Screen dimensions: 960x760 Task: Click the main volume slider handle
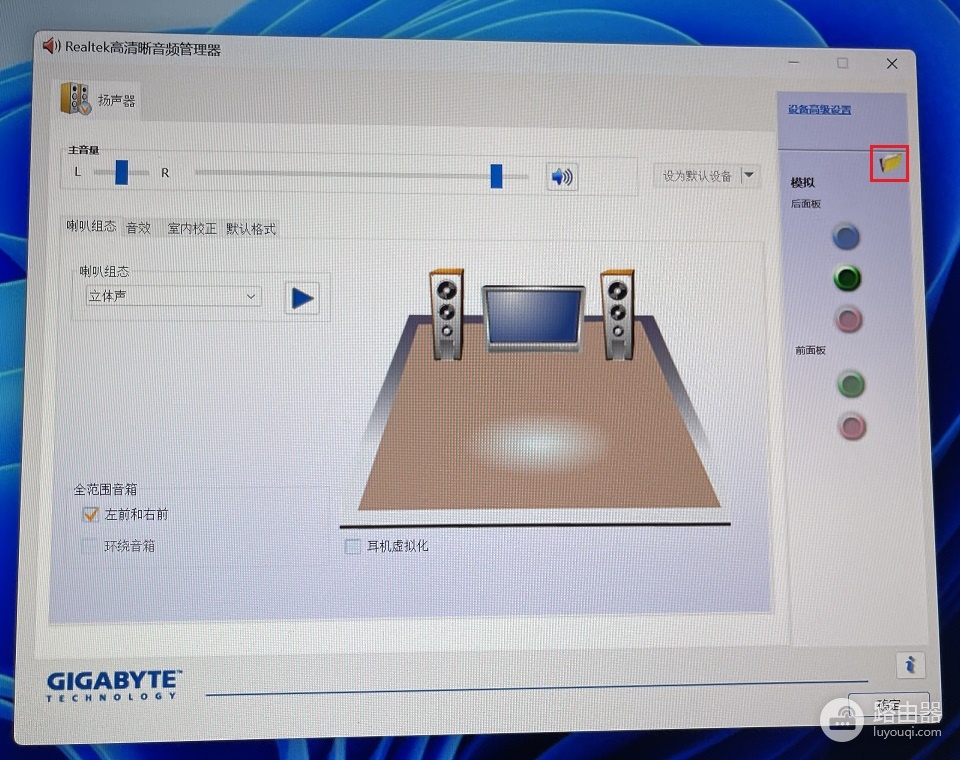pyautogui.click(x=497, y=176)
